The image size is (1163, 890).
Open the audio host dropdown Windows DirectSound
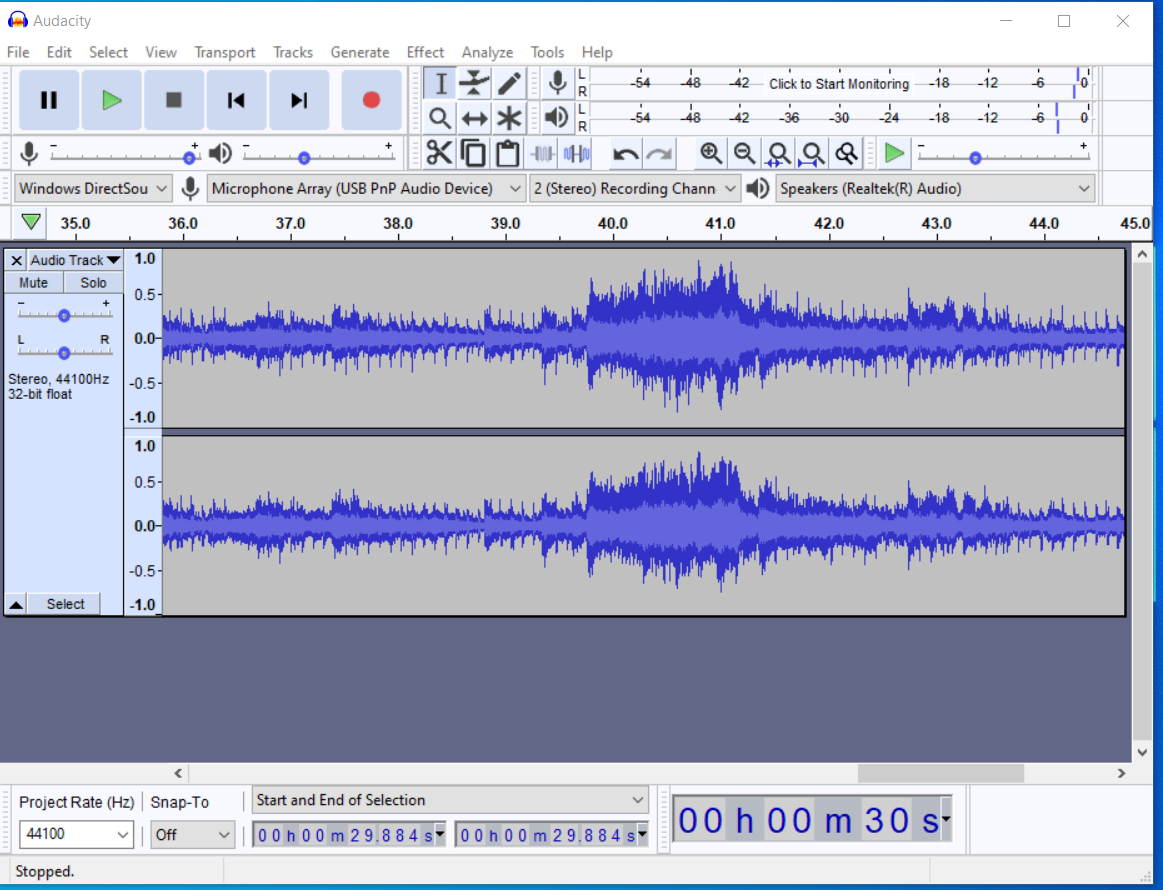click(93, 188)
